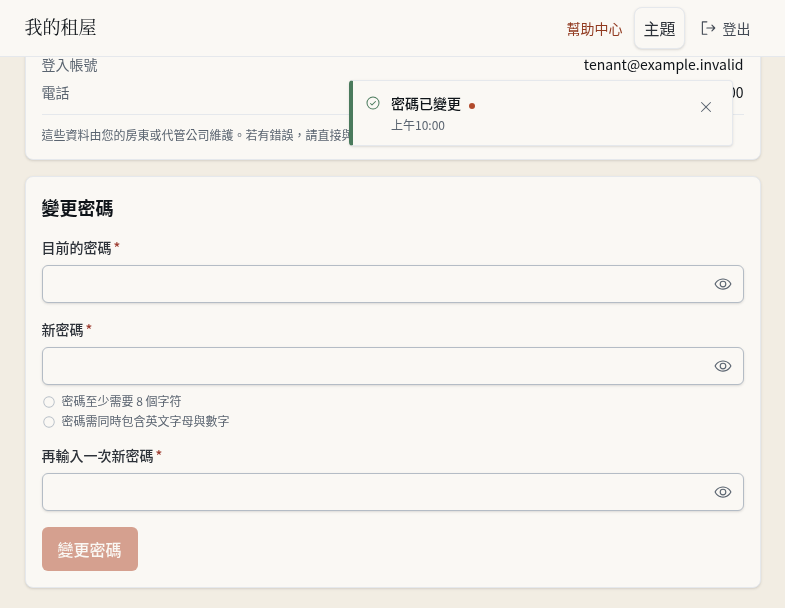Select the email tenant@example.invalid
The height and width of the screenshot is (608, 800).
pos(663,65)
